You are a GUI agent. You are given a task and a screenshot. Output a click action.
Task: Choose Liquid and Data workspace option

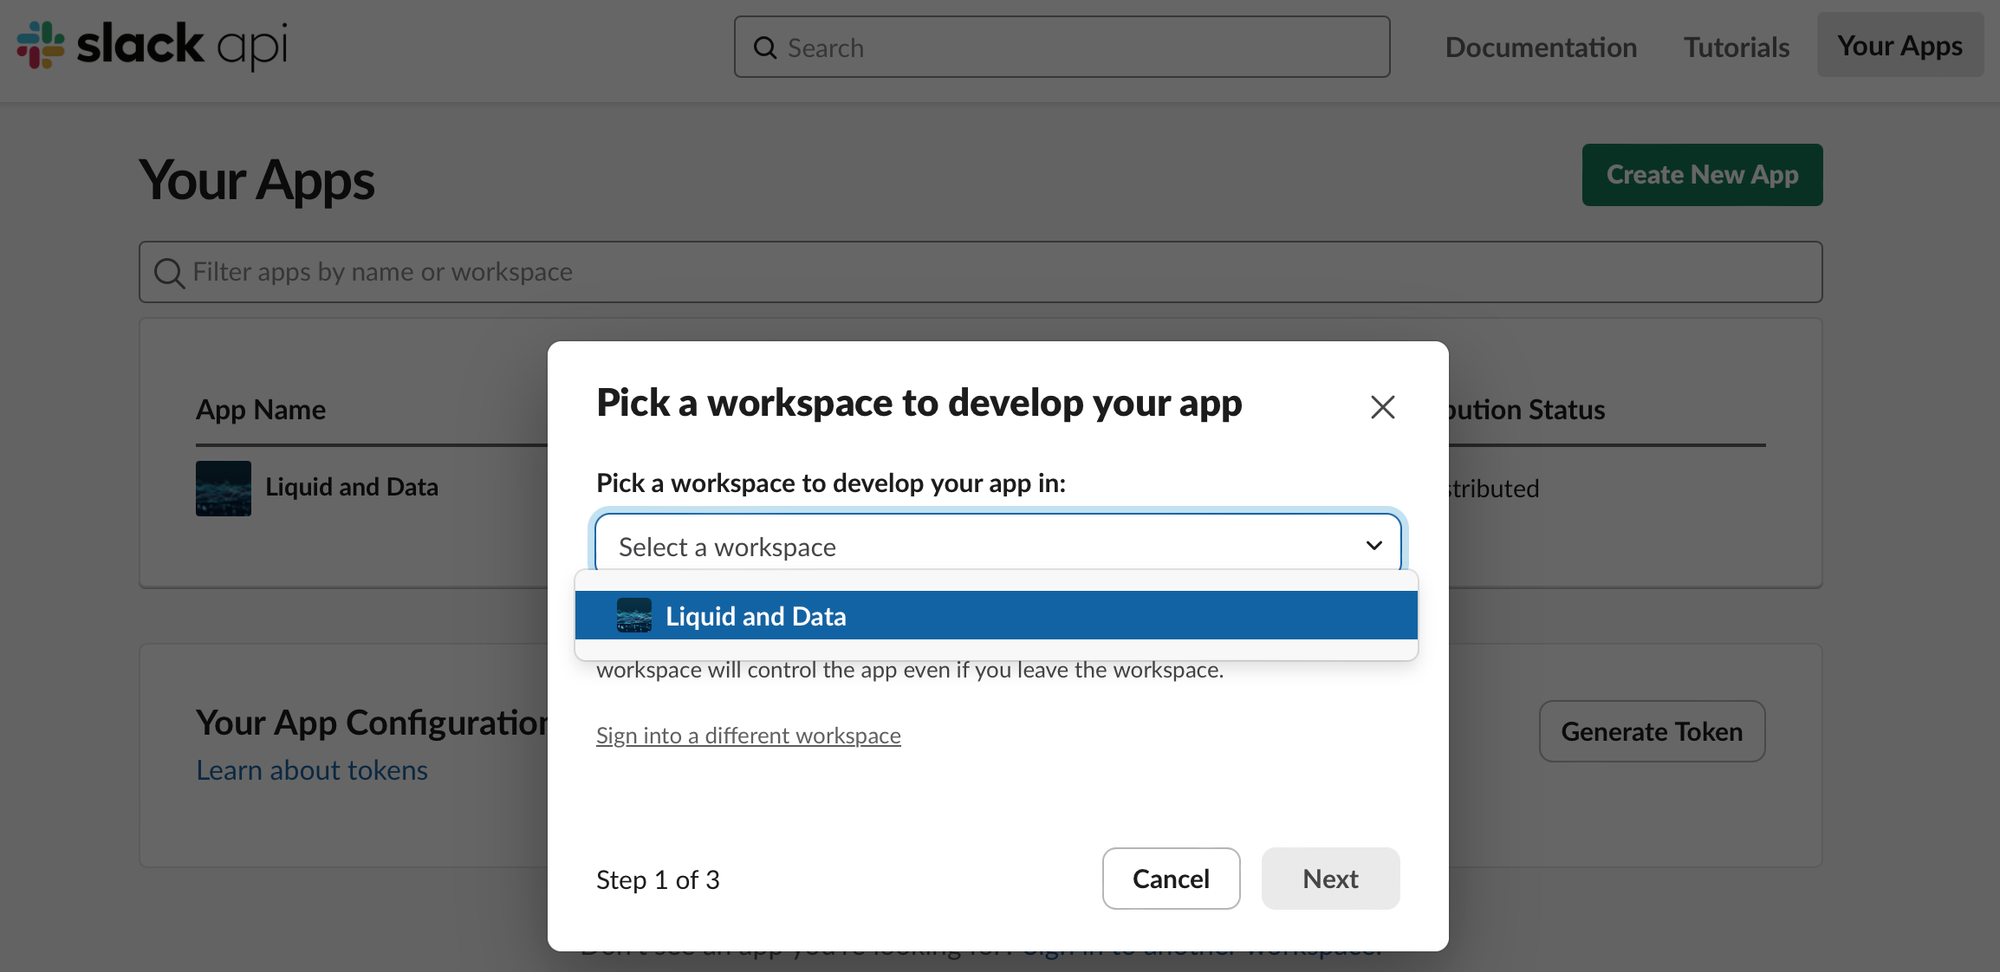tap(996, 615)
